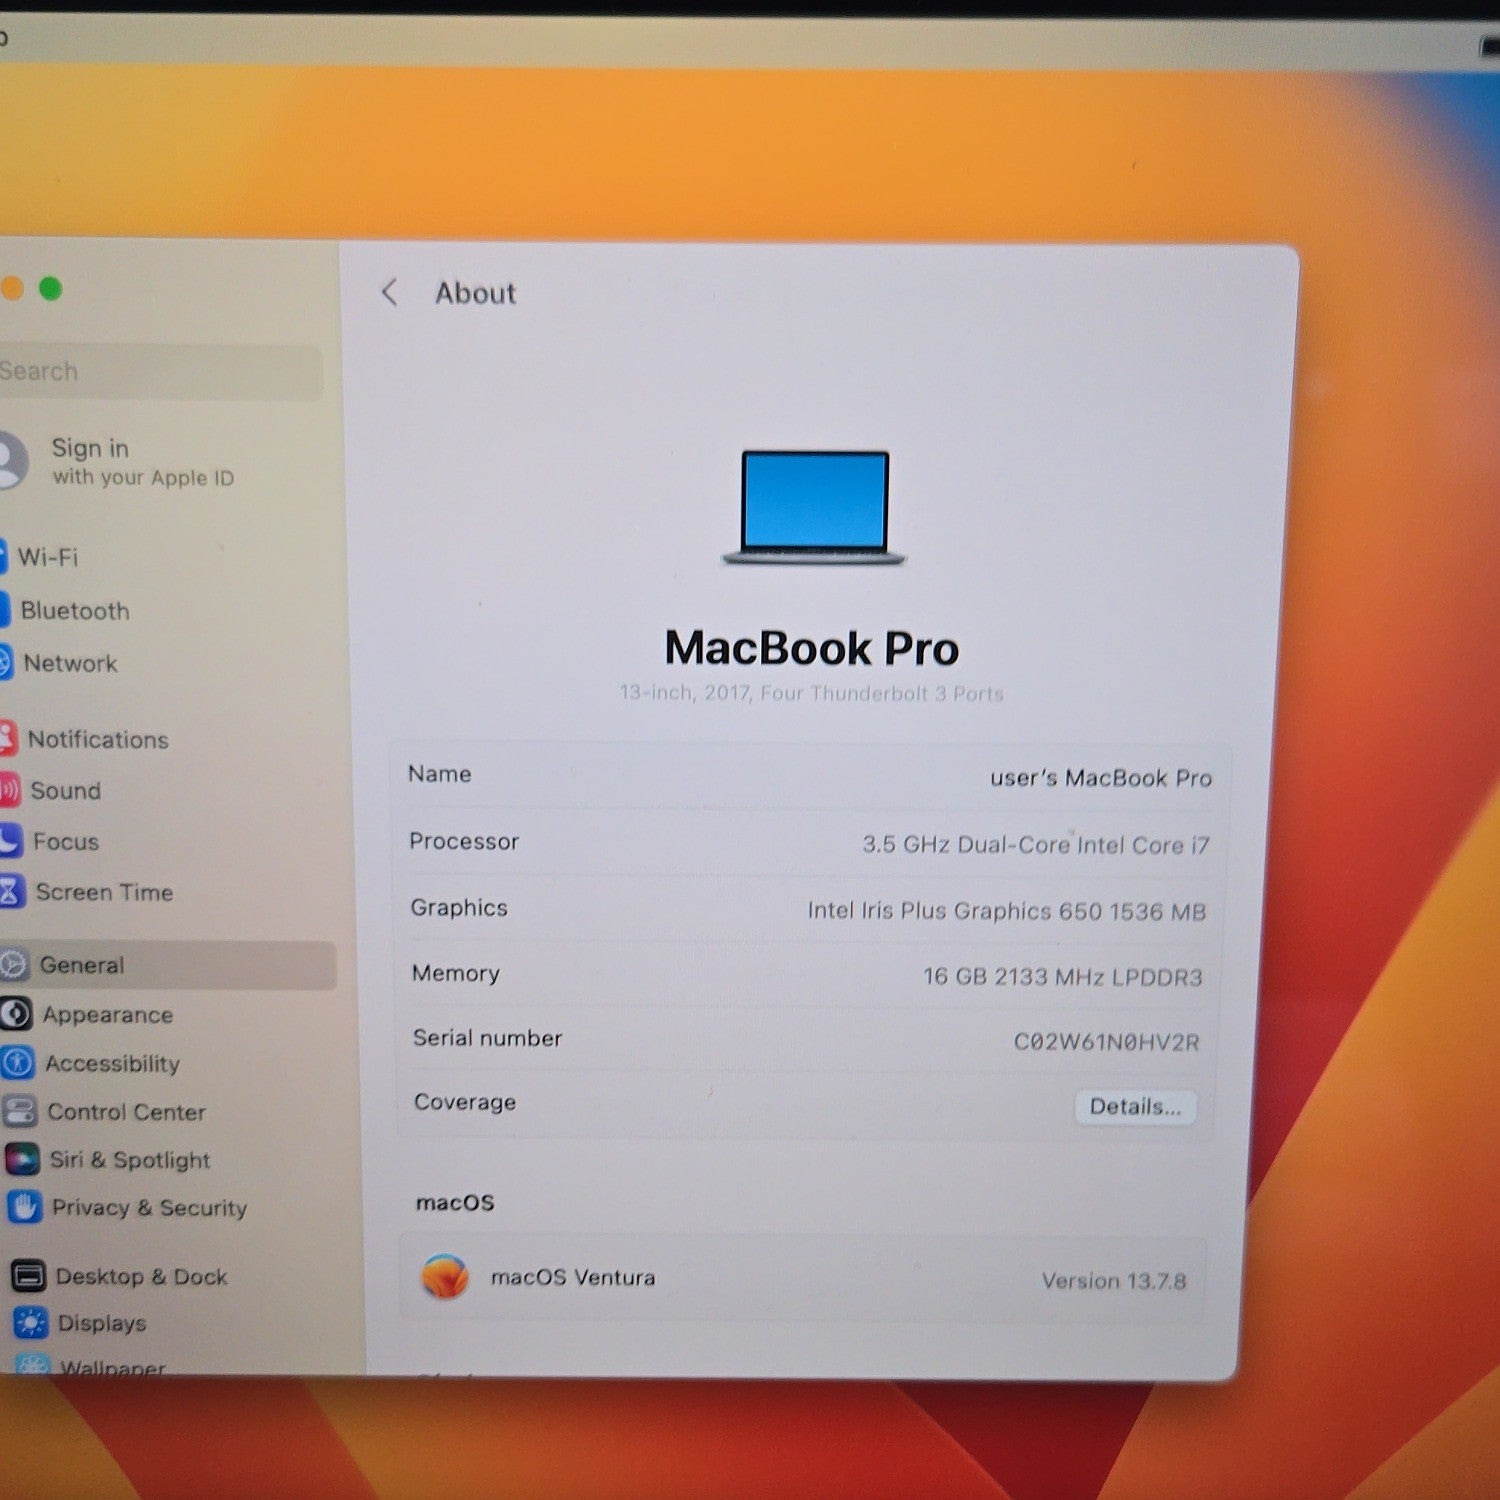
Task: Click the back chevron next to About
Action: (x=390, y=293)
